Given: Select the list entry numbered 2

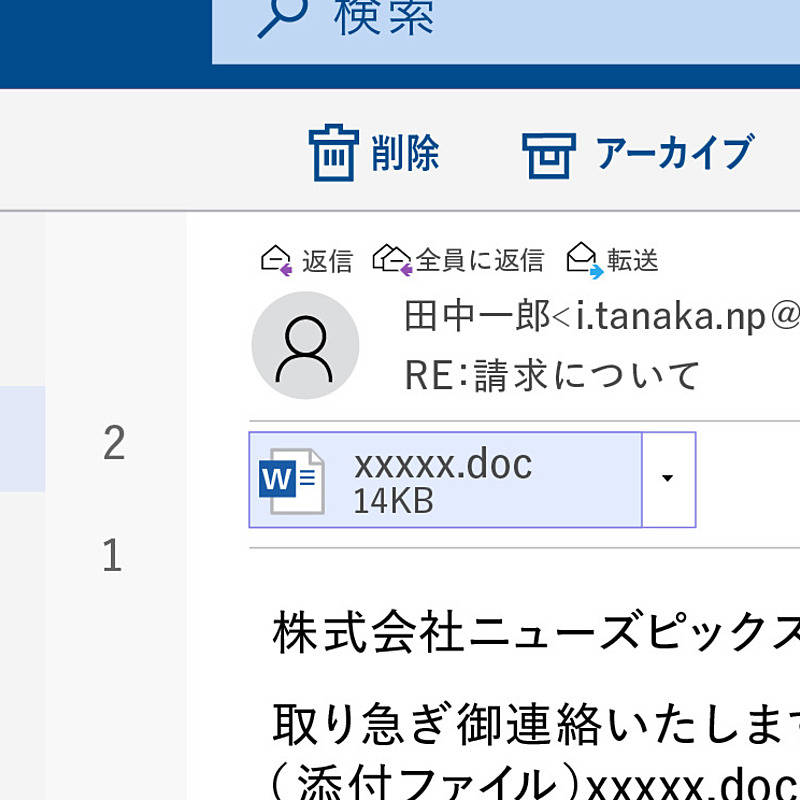Looking at the screenshot, I should 114,443.
